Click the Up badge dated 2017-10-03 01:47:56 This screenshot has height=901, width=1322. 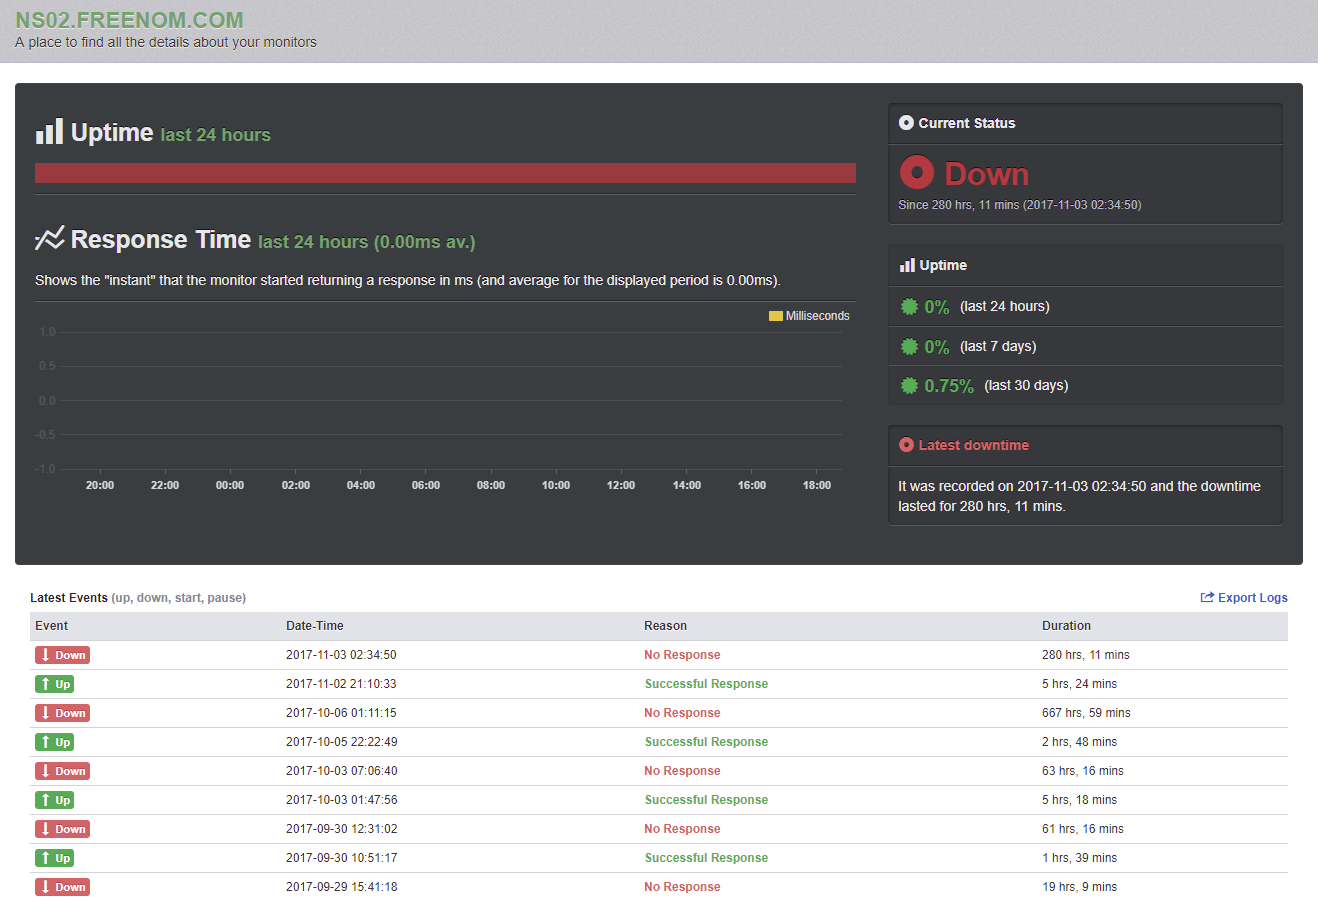54,800
